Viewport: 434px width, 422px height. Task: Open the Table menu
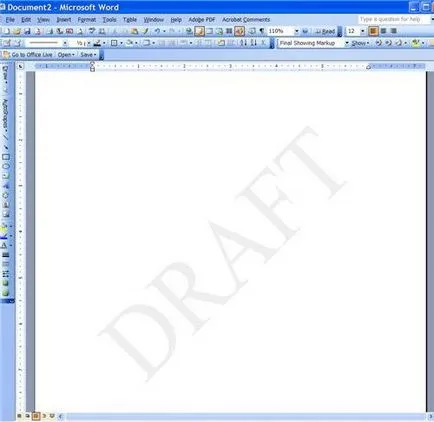tap(130, 20)
